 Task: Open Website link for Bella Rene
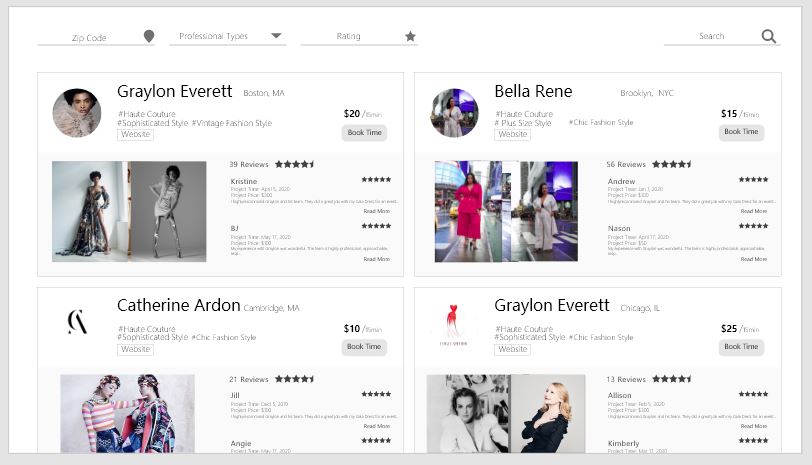click(513, 134)
